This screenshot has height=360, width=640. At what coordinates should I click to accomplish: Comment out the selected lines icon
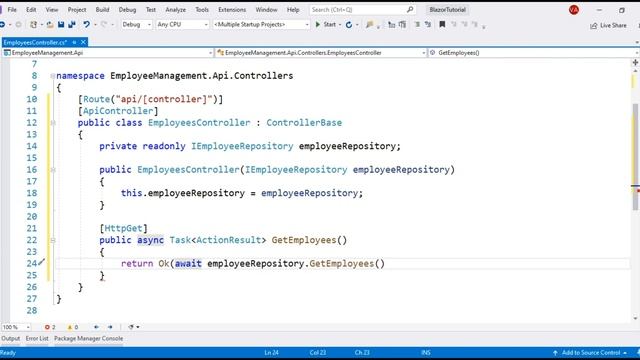[417, 25]
